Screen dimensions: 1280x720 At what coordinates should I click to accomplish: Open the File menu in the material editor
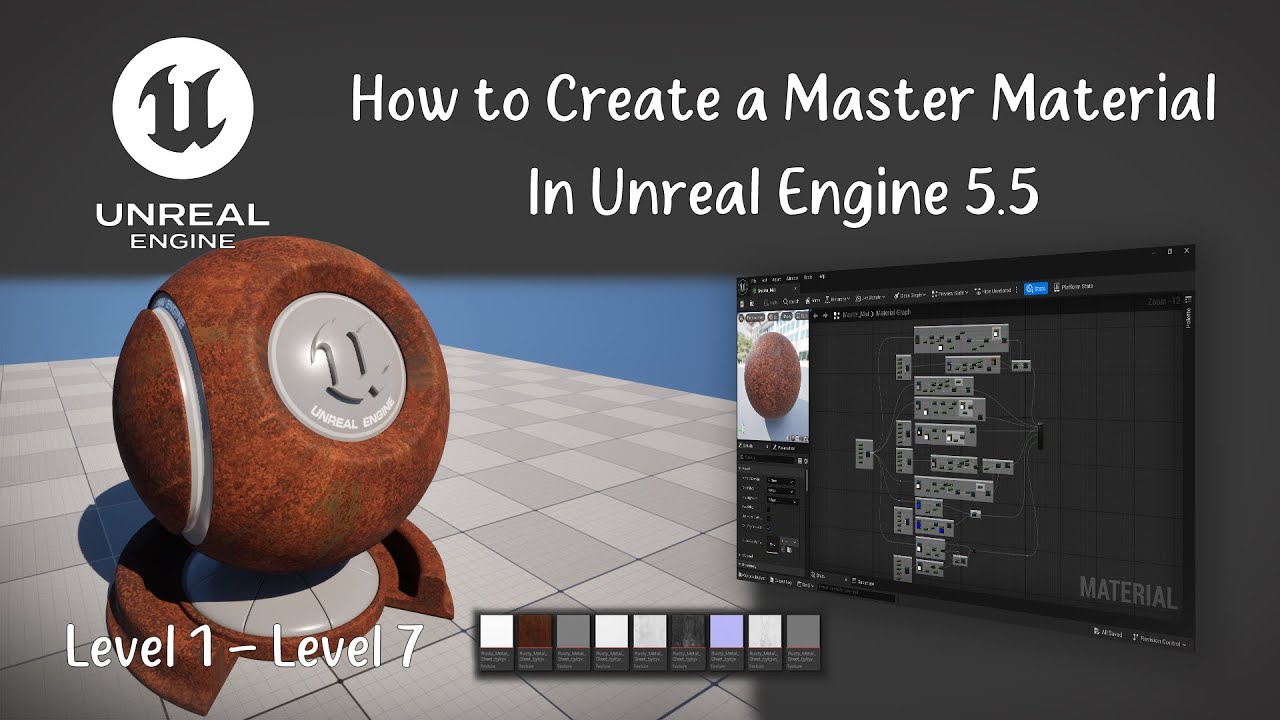coord(753,280)
